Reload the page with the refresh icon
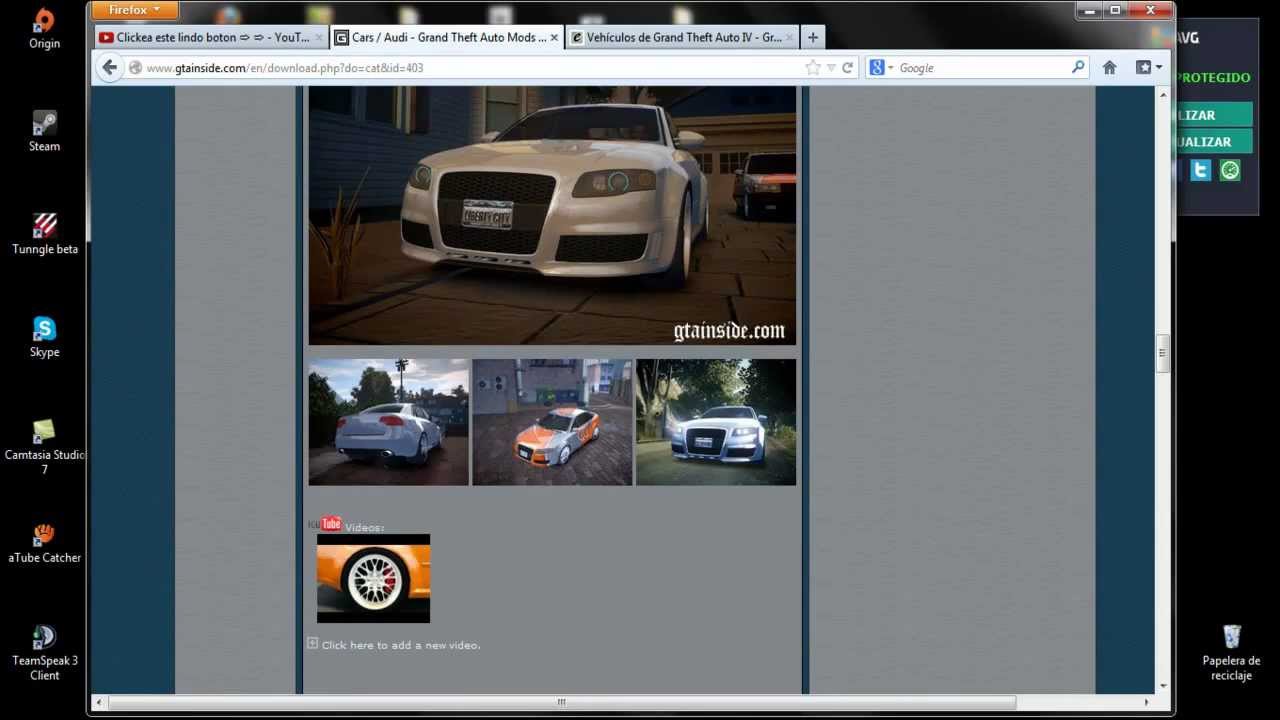The width and height of the screenshot is (1280, 720). coord(847,68)
